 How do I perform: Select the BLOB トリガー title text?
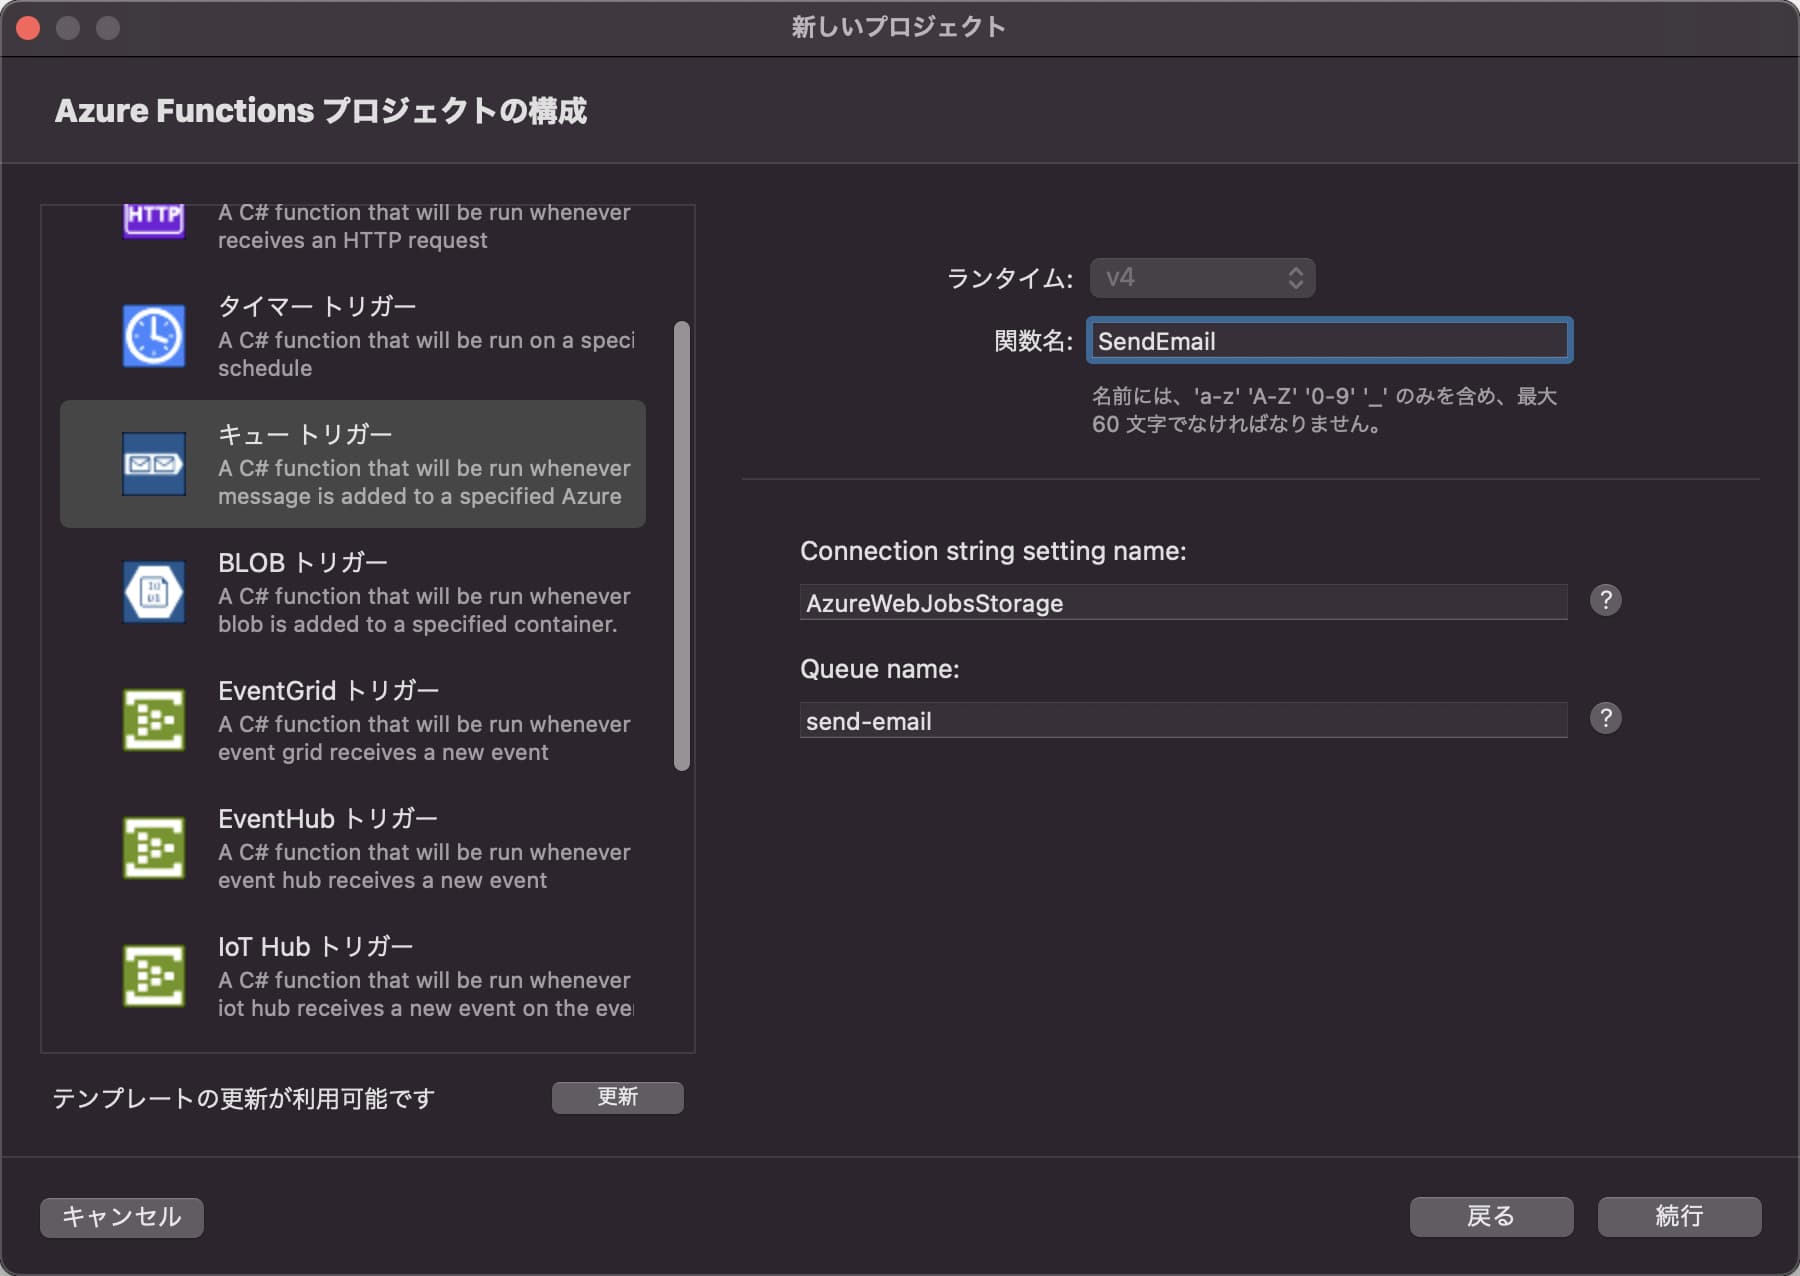tap(303, 562)
